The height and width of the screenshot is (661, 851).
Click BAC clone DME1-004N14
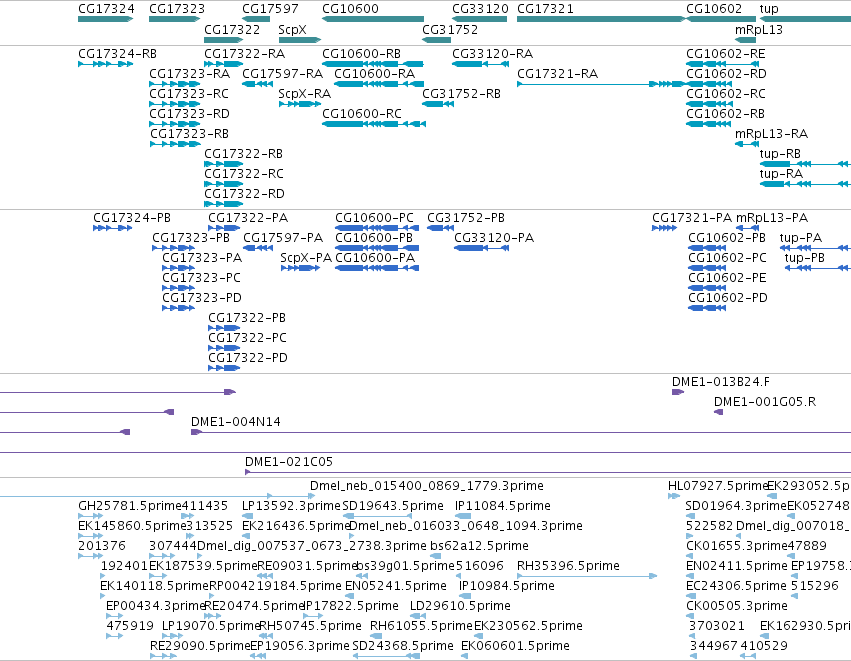236,422
